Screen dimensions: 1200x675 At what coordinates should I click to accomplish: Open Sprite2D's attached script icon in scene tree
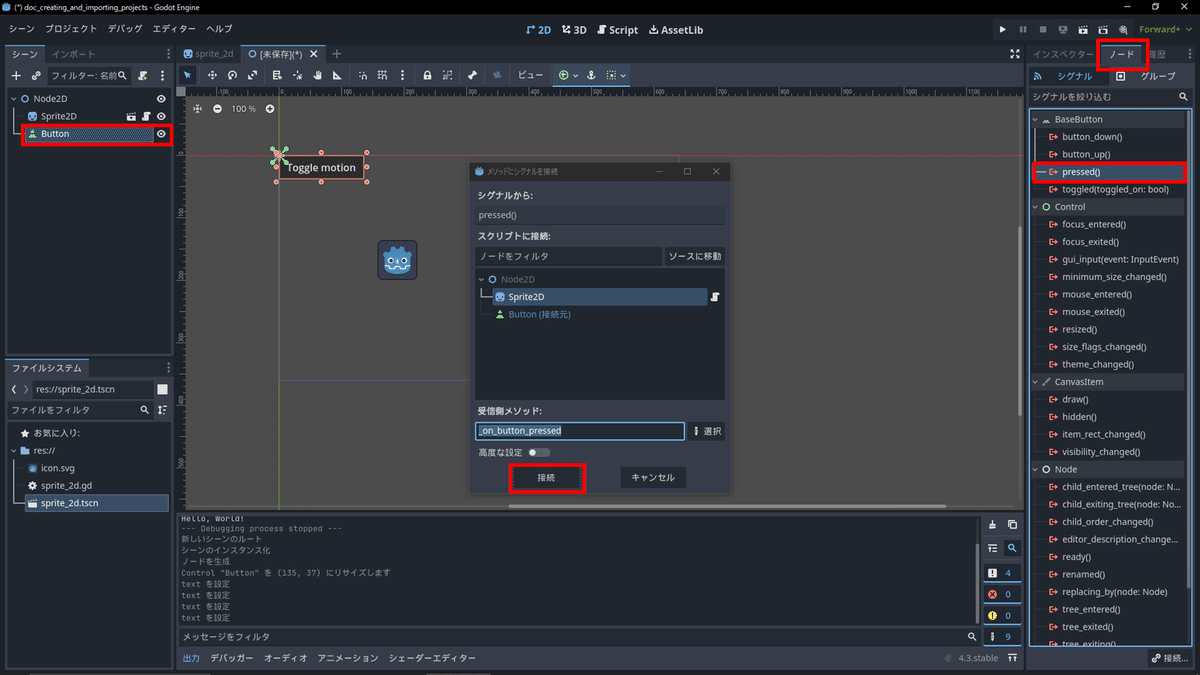tap(145, 116)
